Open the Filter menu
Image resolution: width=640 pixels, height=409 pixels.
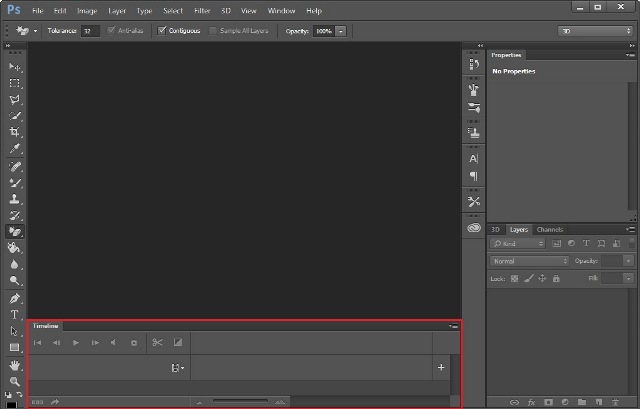(x=202, y=11)
